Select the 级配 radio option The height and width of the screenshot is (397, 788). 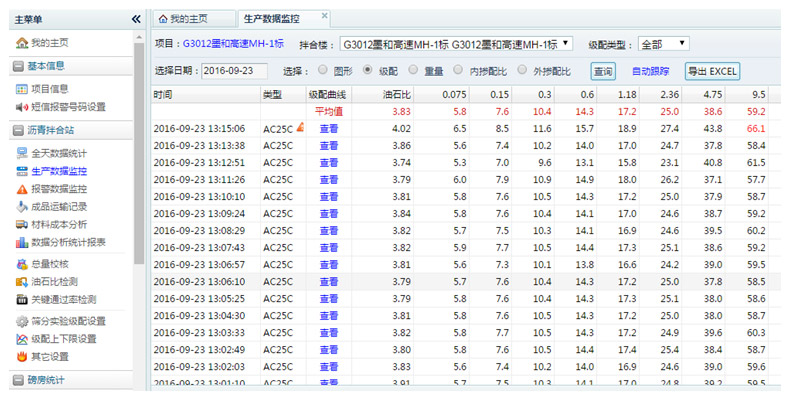point(368,70)
